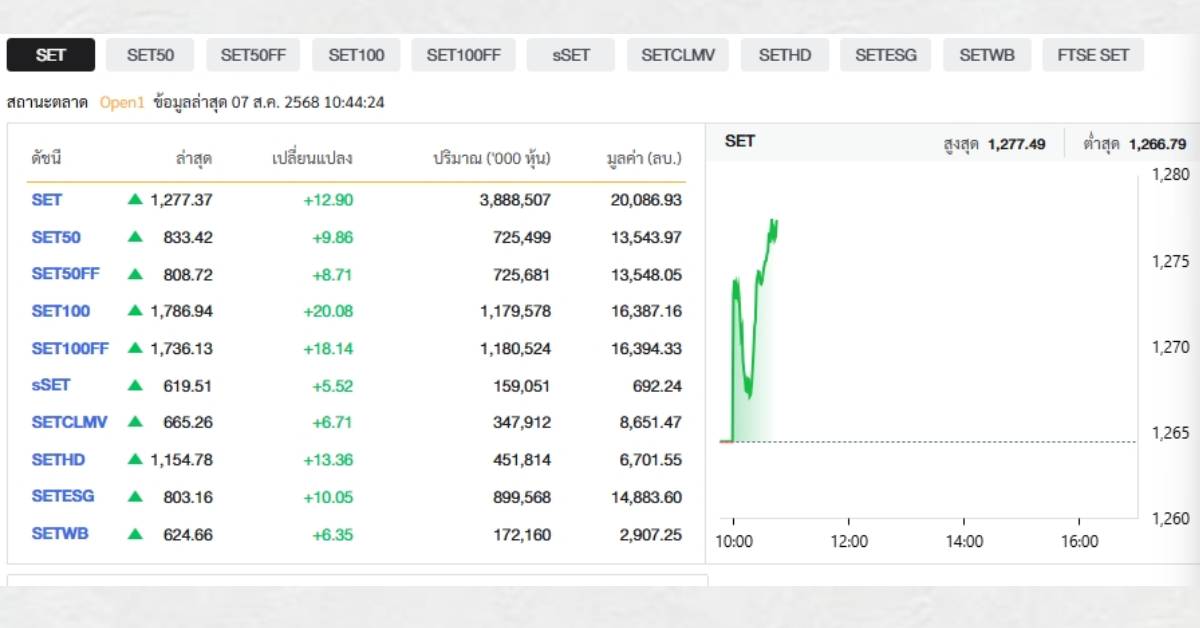This screenshot has height=628, width=1200.
Task: Choose the sSET tab
Action: (570, 55)
